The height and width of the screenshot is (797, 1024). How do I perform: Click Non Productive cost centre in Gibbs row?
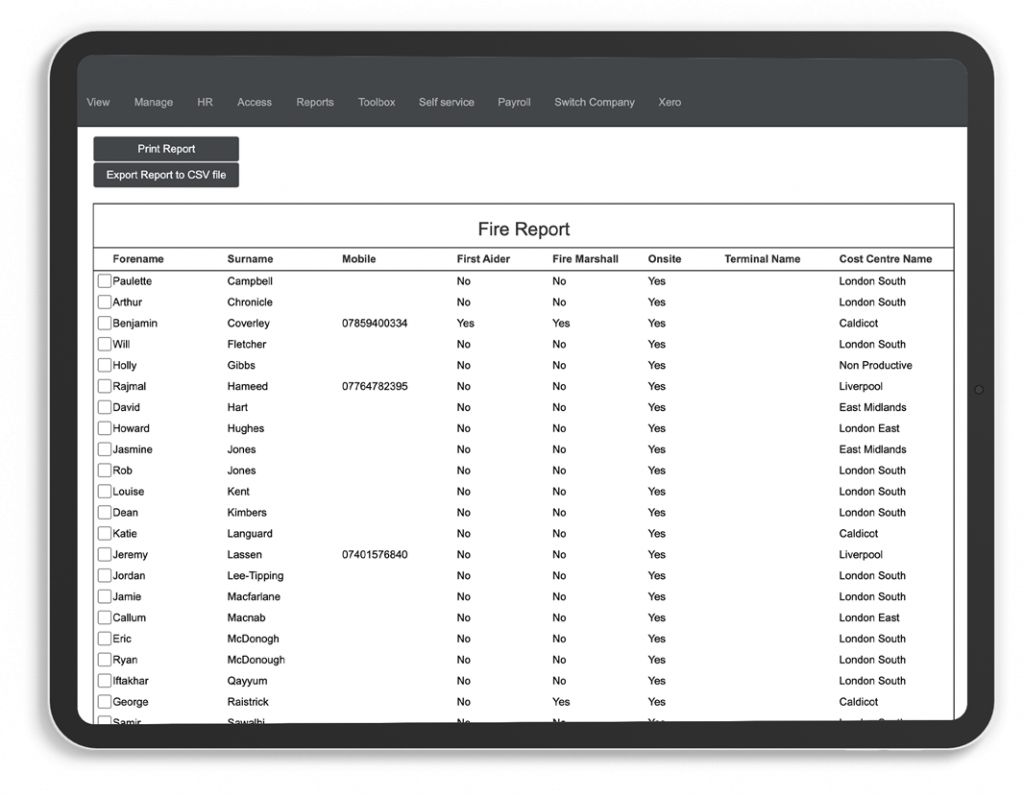coord(876,365)
